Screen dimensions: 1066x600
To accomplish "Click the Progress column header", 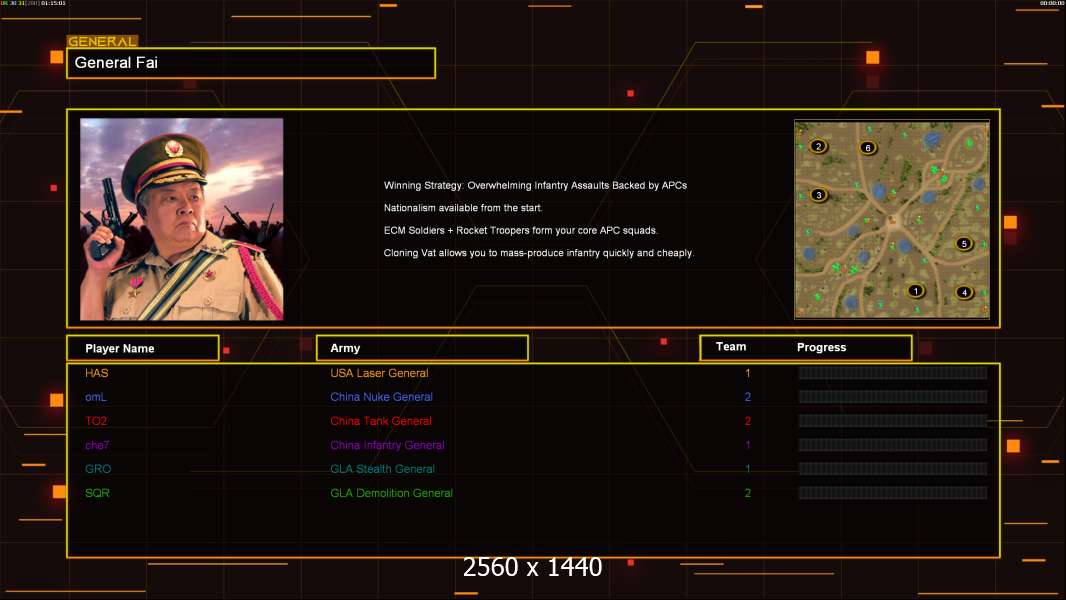I will coord(821,347).
